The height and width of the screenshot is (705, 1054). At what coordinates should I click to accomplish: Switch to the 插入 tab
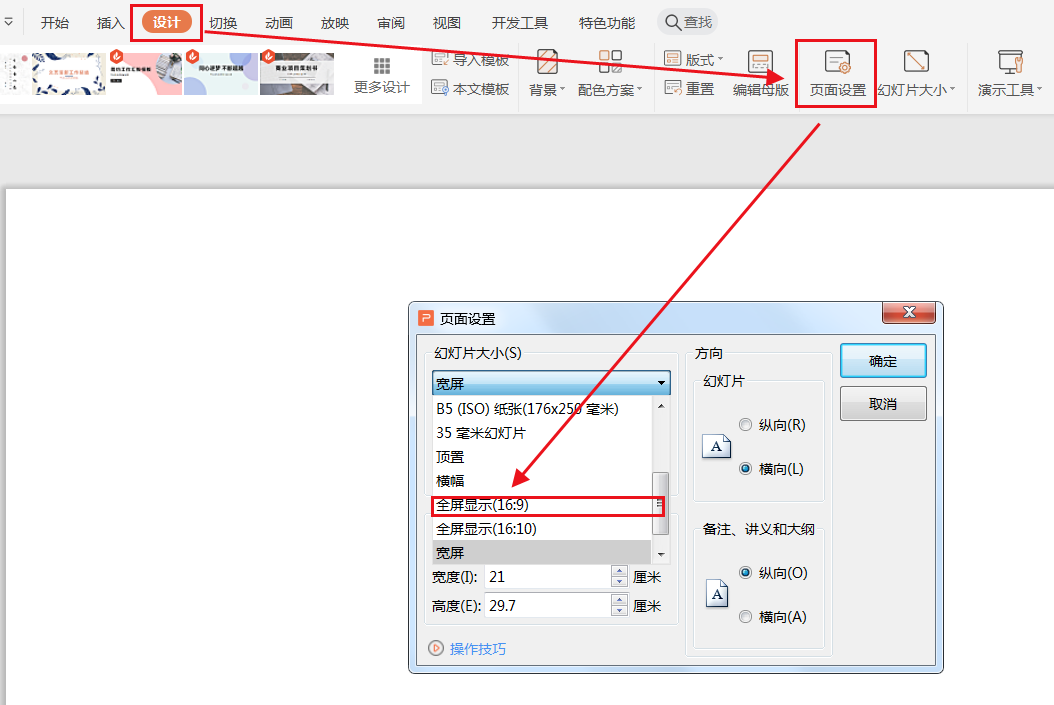pos(110,23)
